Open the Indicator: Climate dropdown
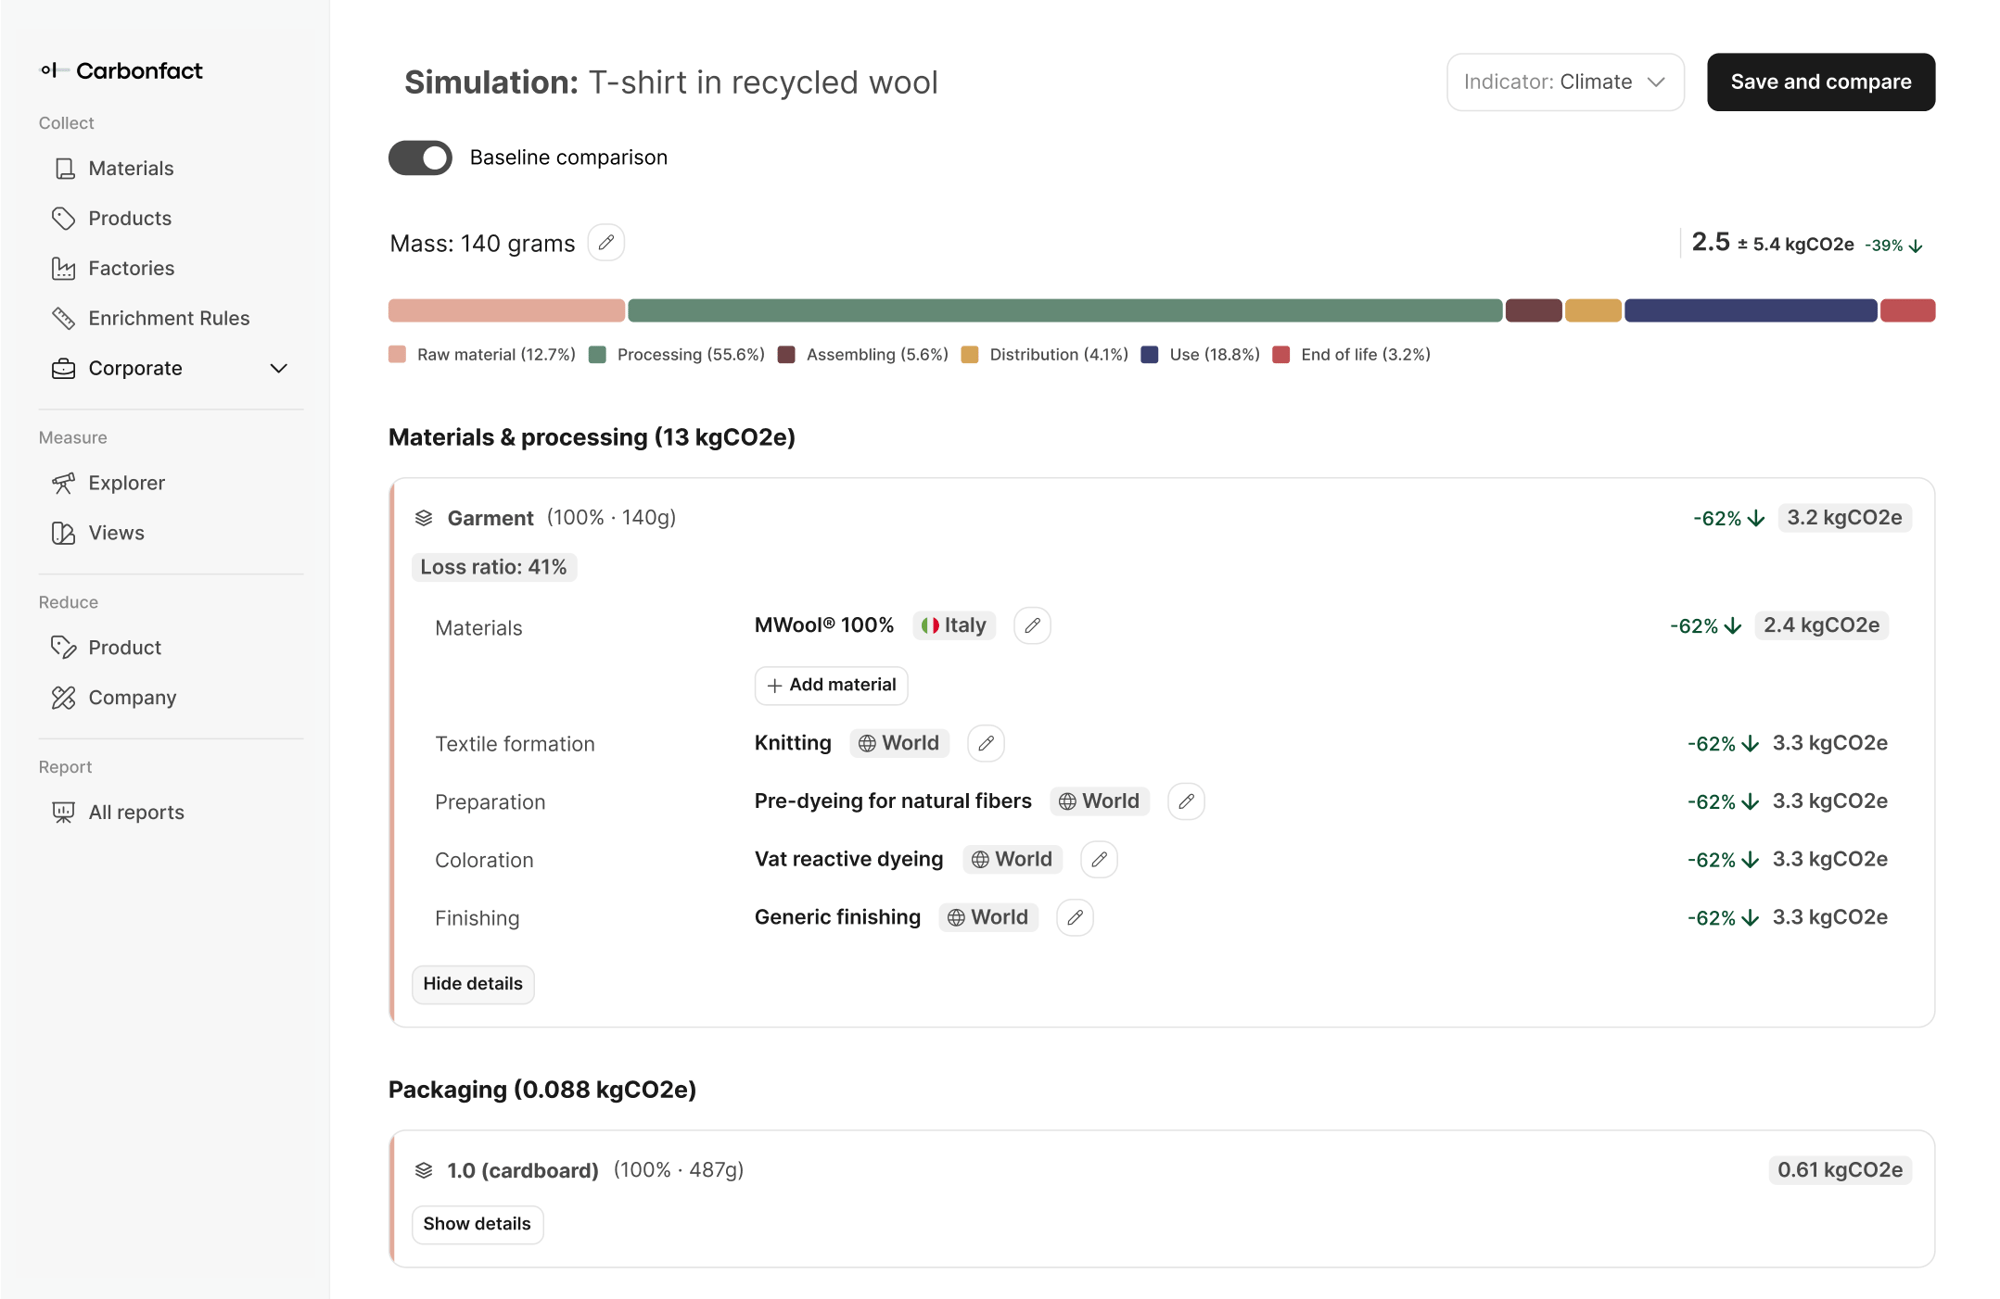 1565,82
